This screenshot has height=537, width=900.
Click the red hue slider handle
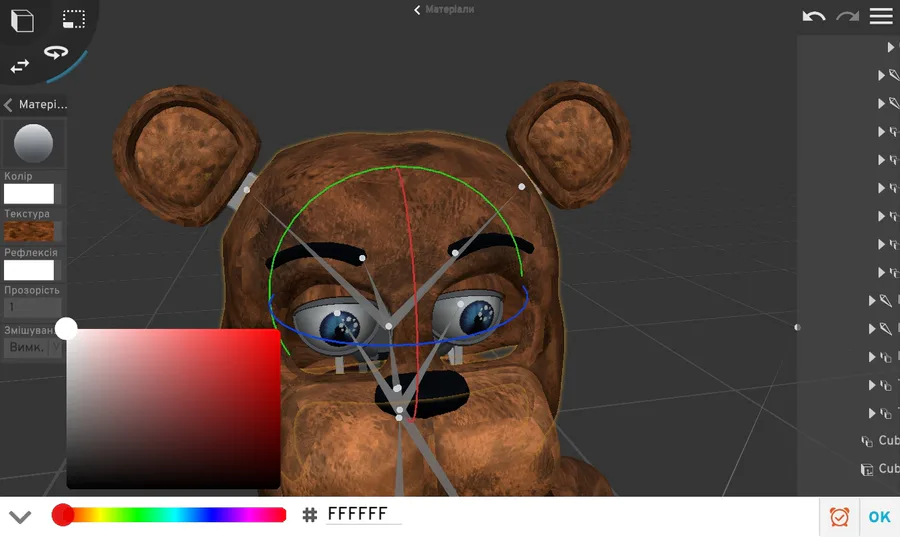63,515
